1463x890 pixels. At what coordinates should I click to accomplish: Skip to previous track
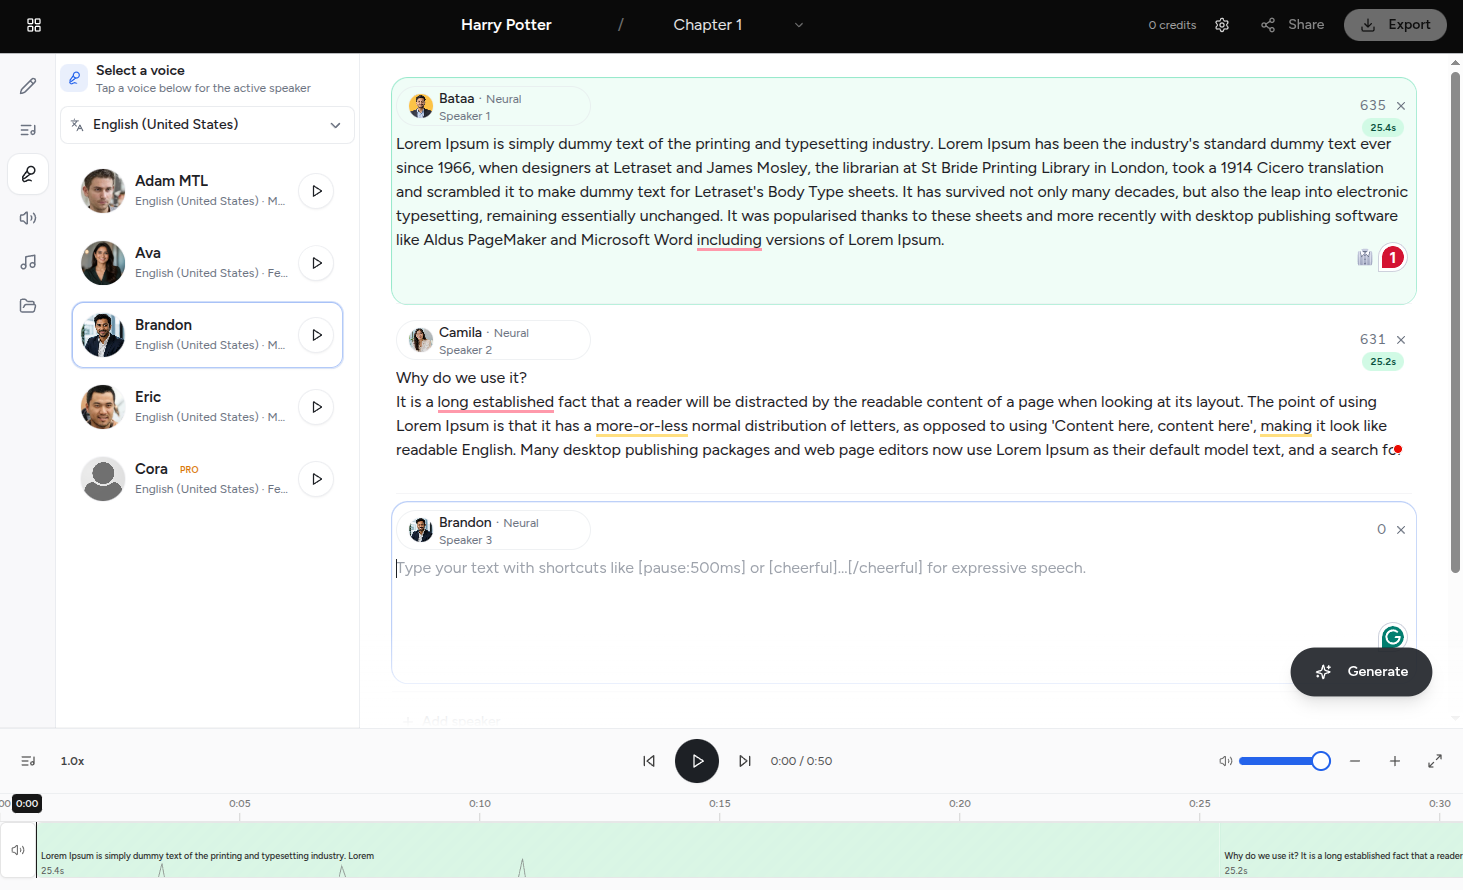click(649, 761)
